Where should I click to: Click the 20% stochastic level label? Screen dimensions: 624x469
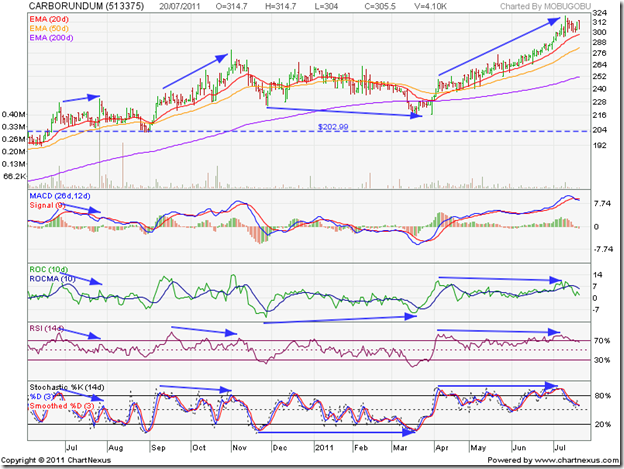(603, 424)
